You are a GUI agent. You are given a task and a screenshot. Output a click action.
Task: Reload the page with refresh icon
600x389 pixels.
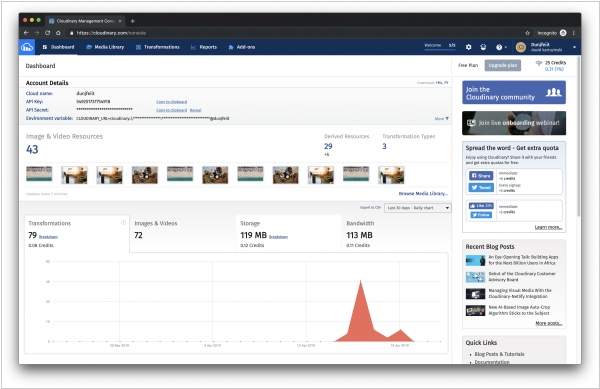coord(47,33)
